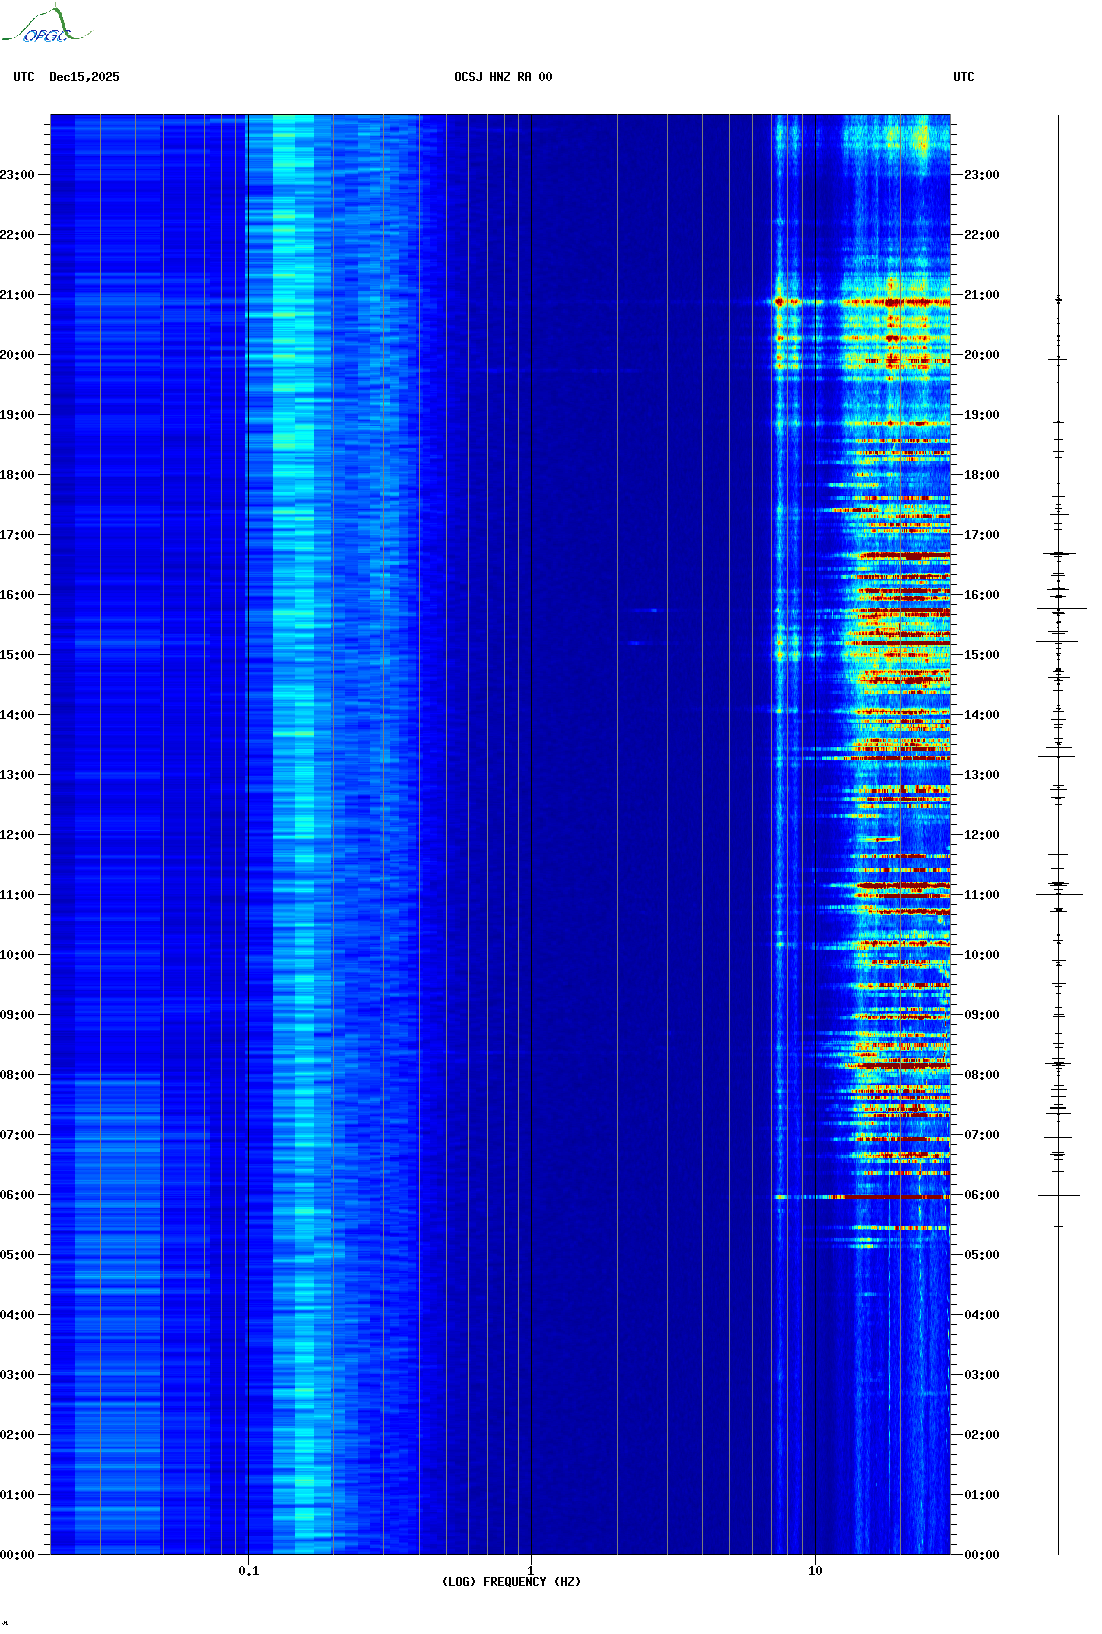Pick the 12:00 label on left axis
Viewport: 1102px width, 1634px height.
[x=18, y=835]
